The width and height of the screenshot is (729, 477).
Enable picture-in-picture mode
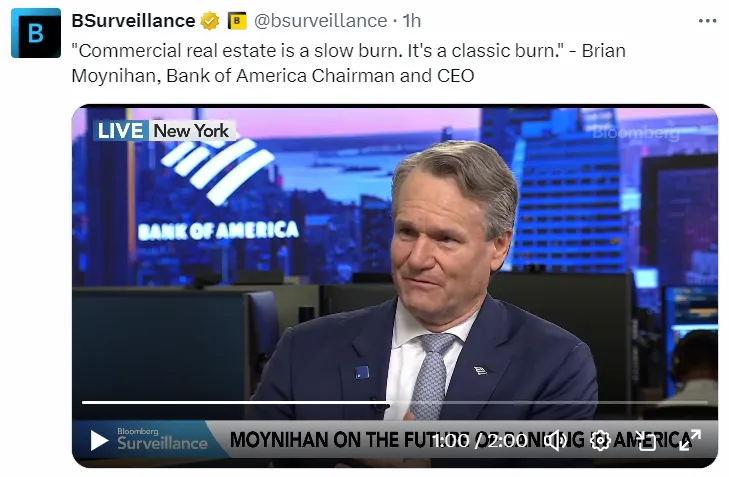(646, 440)
